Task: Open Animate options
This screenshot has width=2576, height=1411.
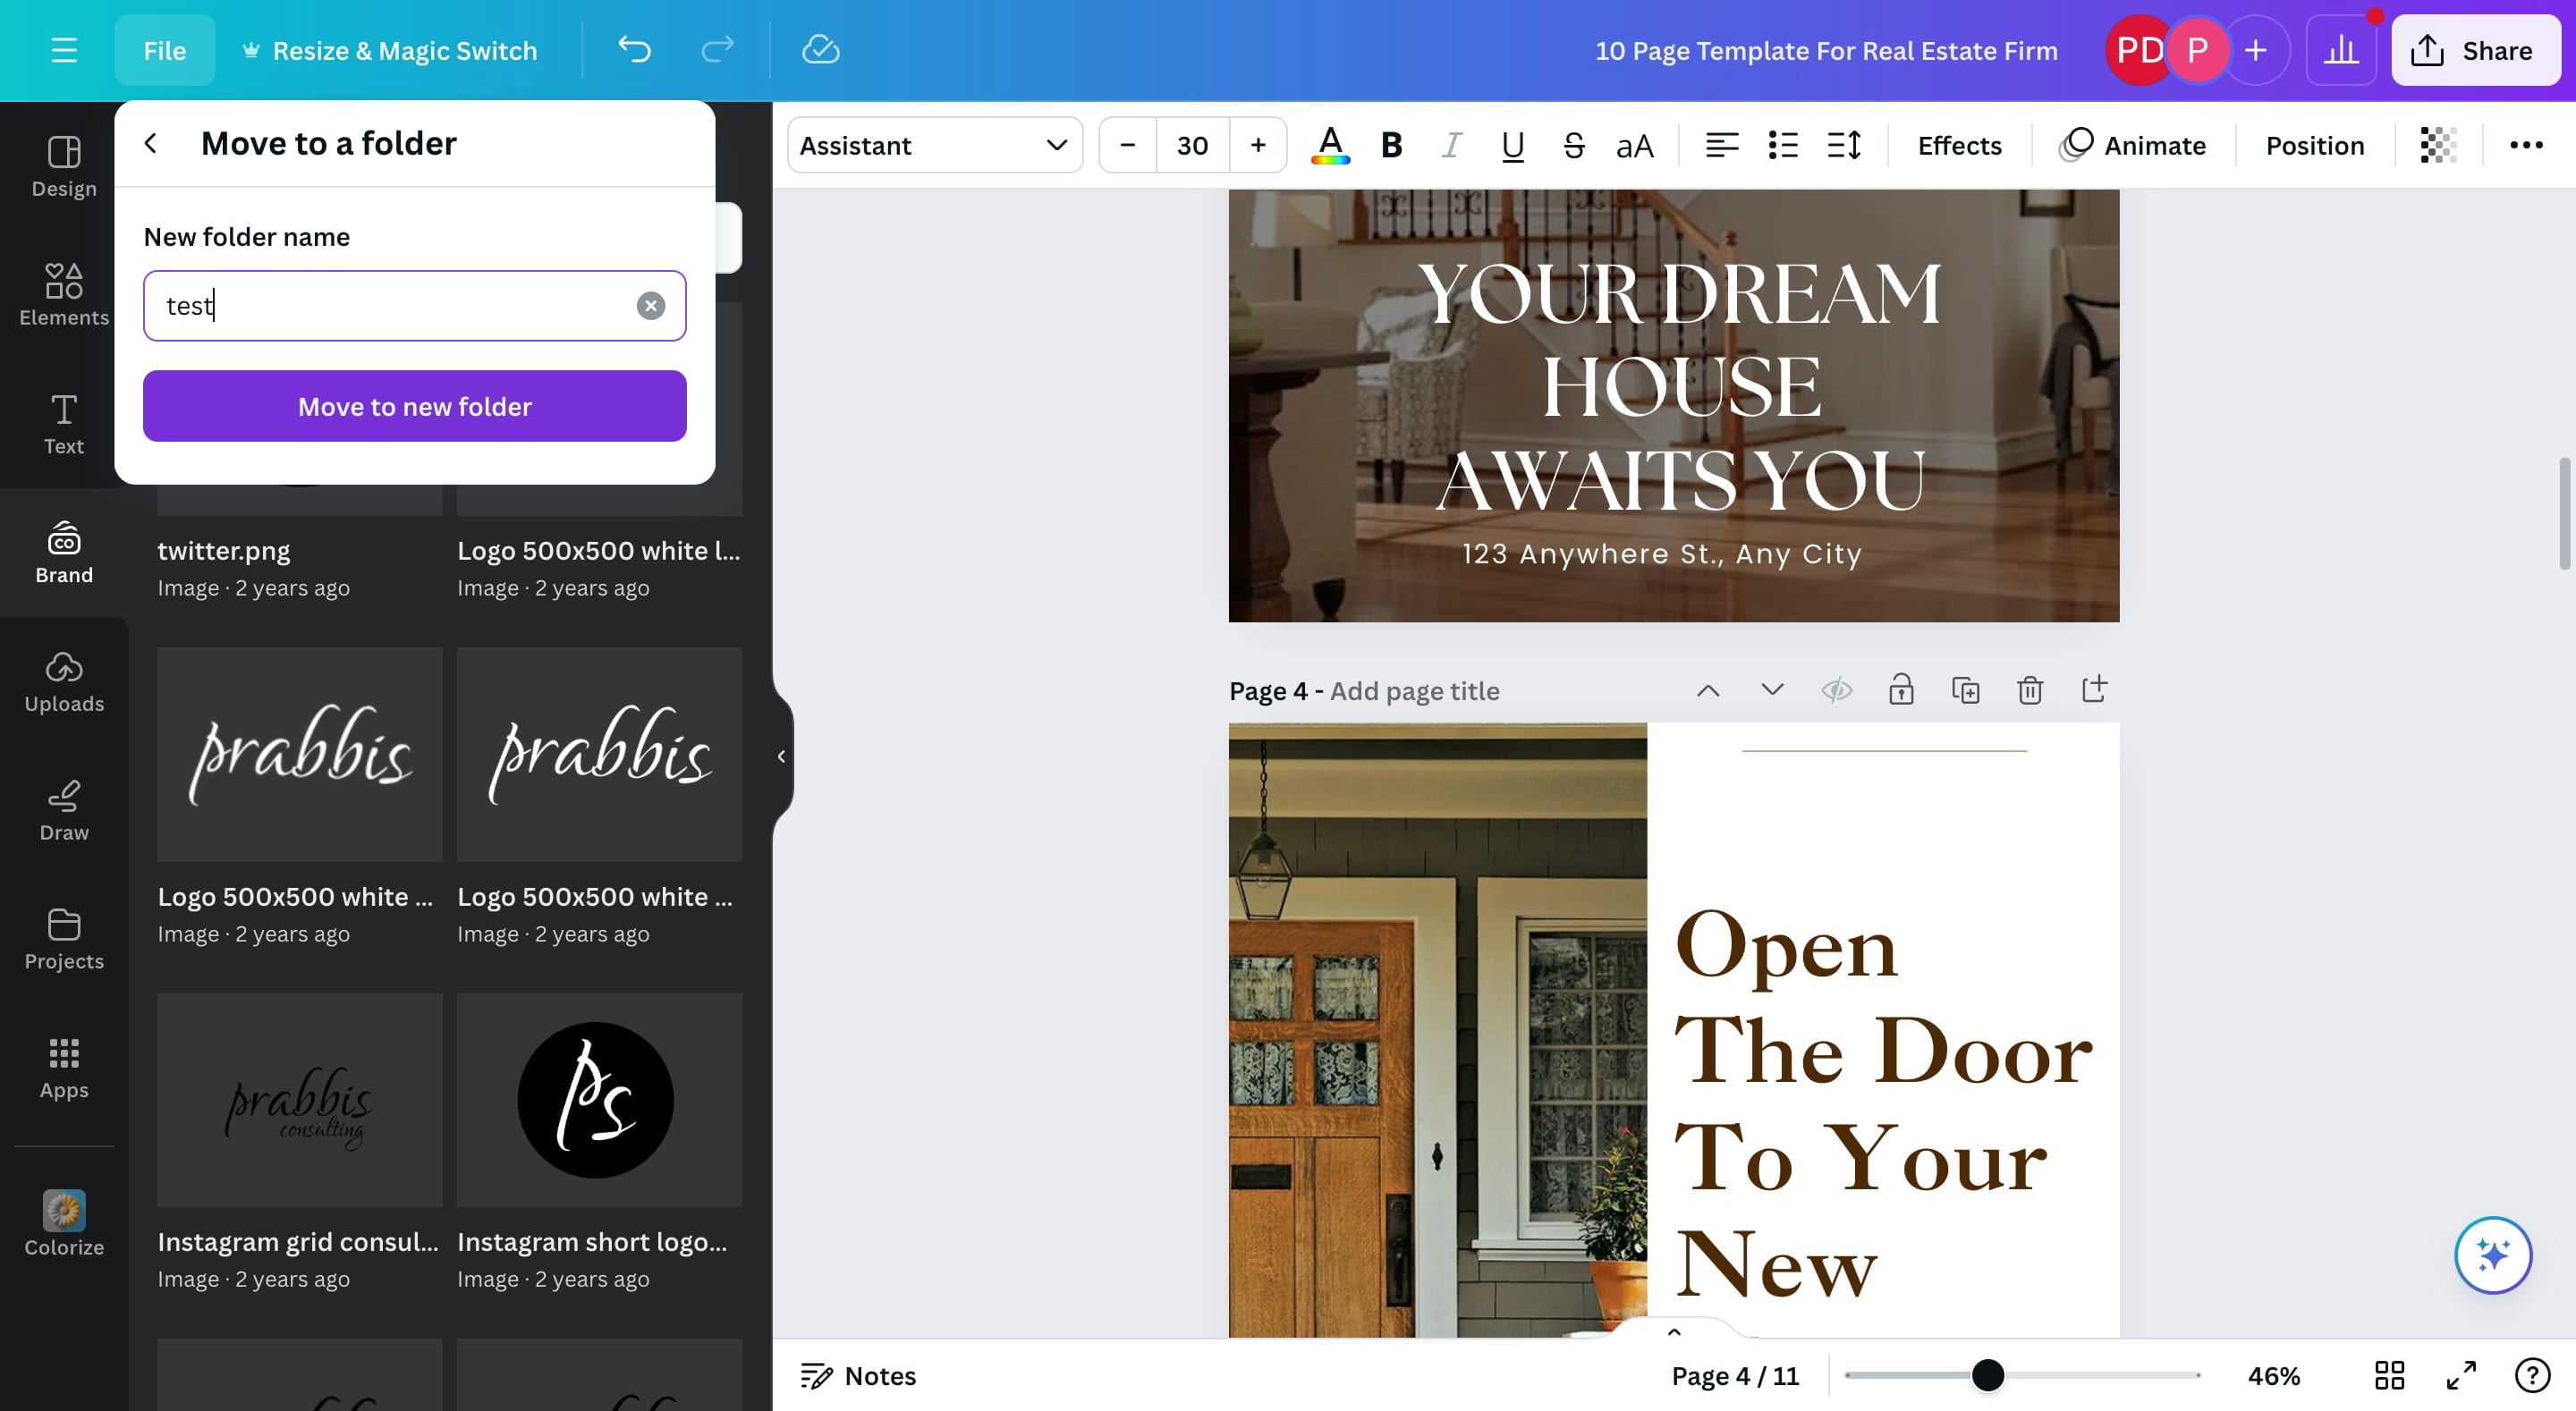Action: click(x=2133, y=145)
